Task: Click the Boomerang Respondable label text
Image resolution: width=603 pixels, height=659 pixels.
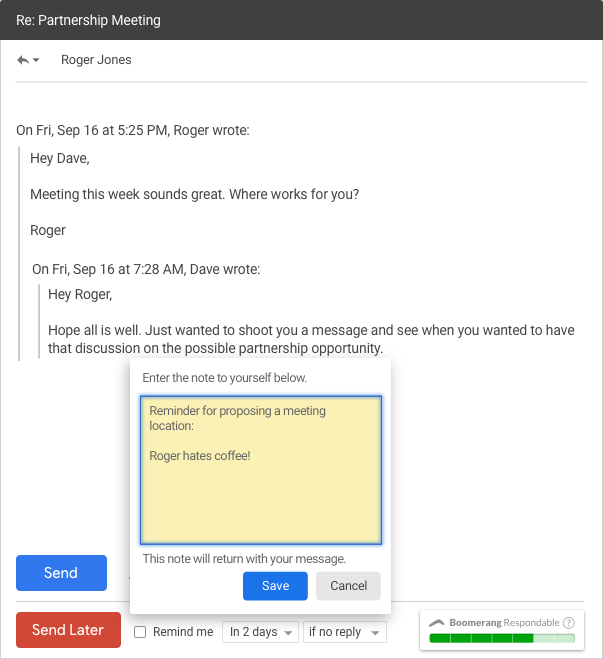Action: click(x=504, y=622)
